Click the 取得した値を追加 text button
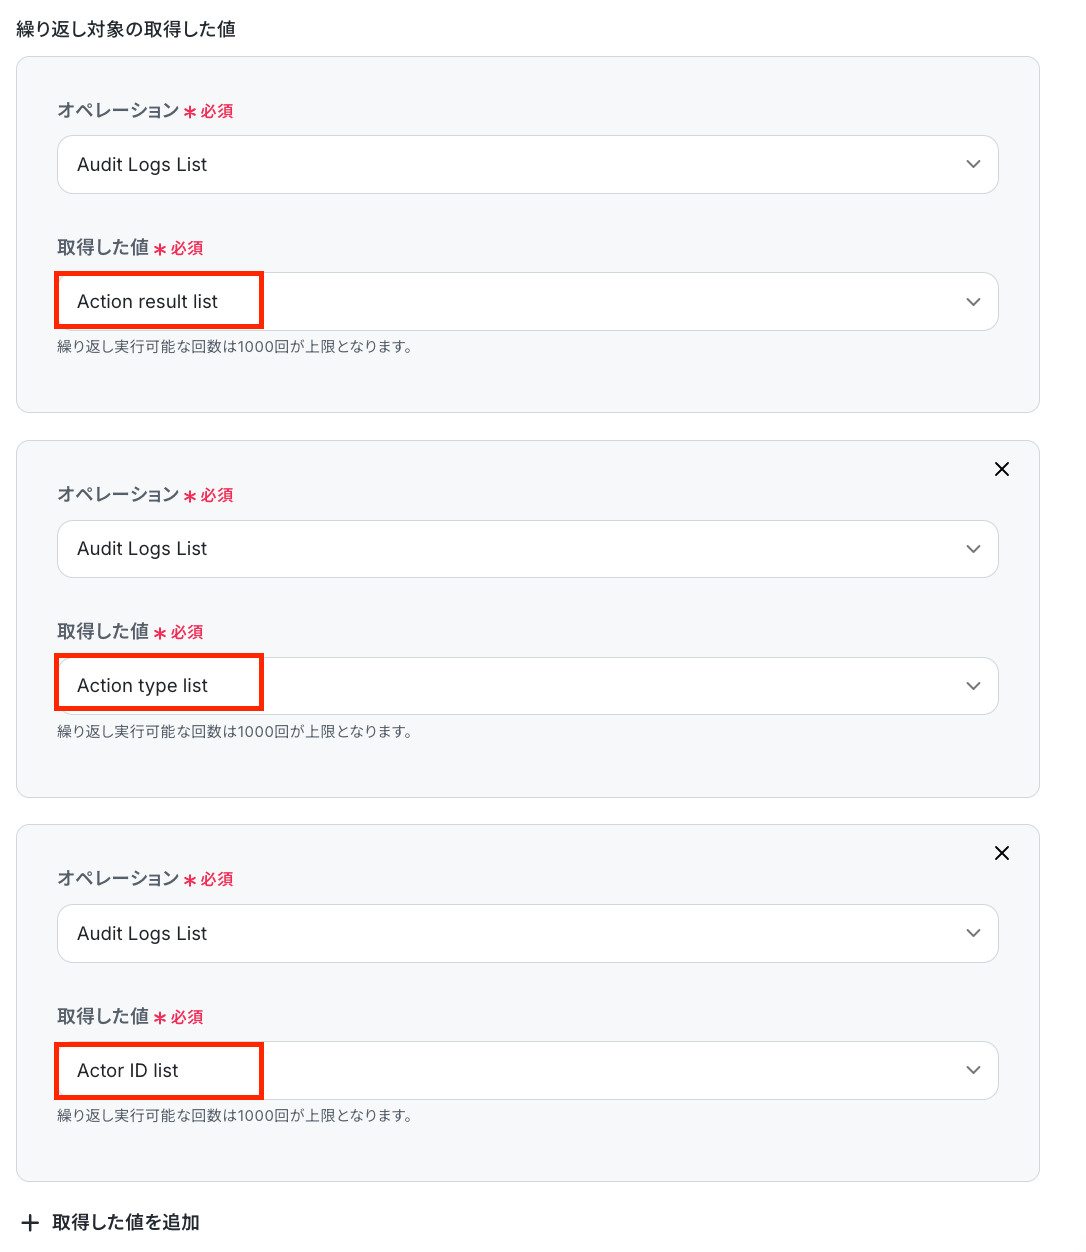 (x=126, y=1222)
